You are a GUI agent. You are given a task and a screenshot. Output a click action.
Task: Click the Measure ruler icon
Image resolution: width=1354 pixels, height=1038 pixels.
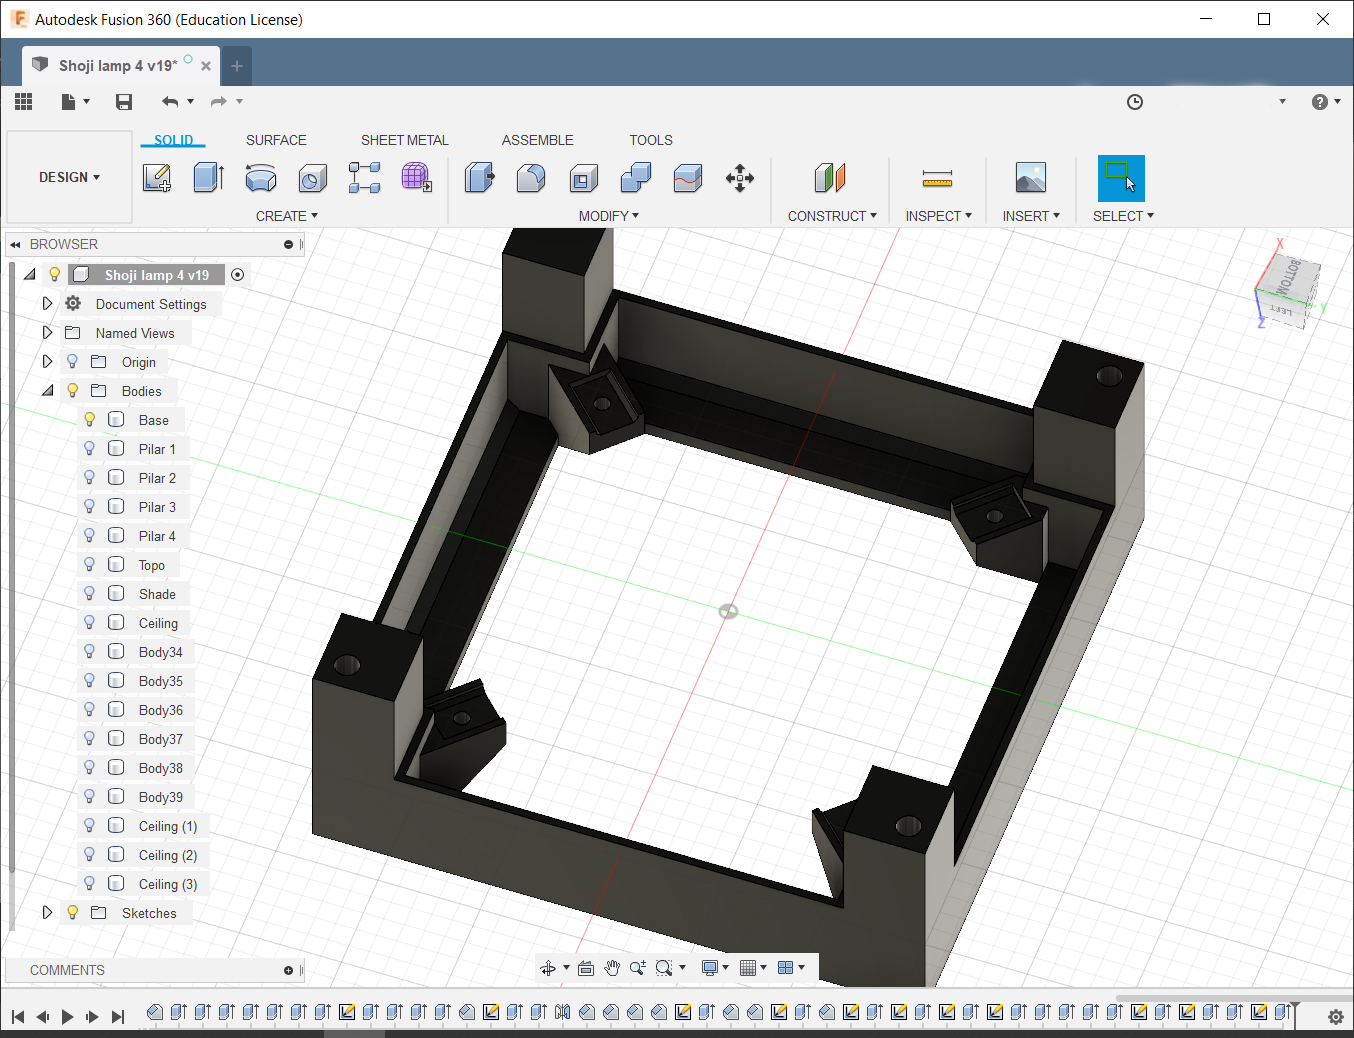click(x=937, y=178)
